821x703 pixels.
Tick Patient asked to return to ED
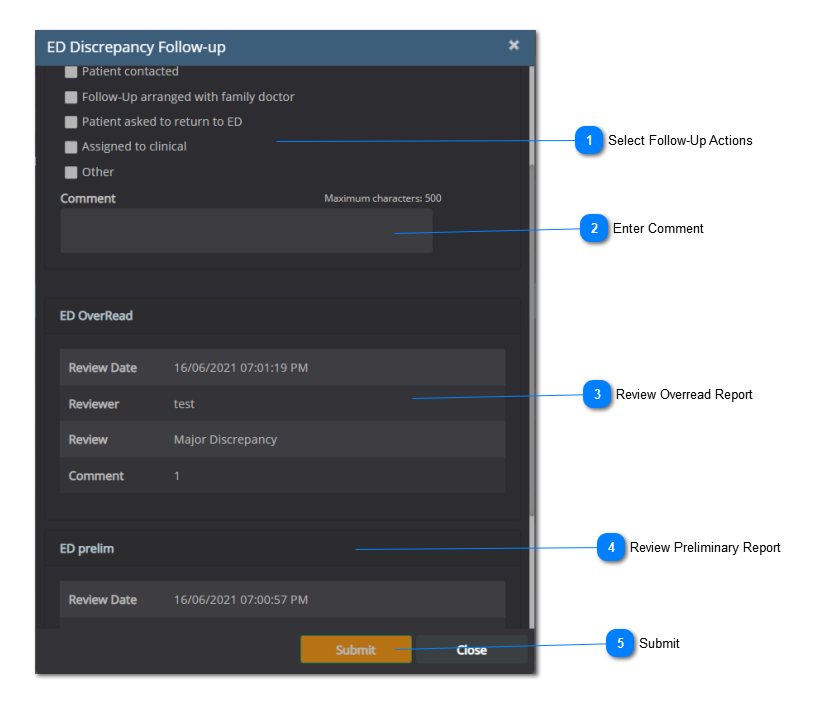(x=71, y=122)
